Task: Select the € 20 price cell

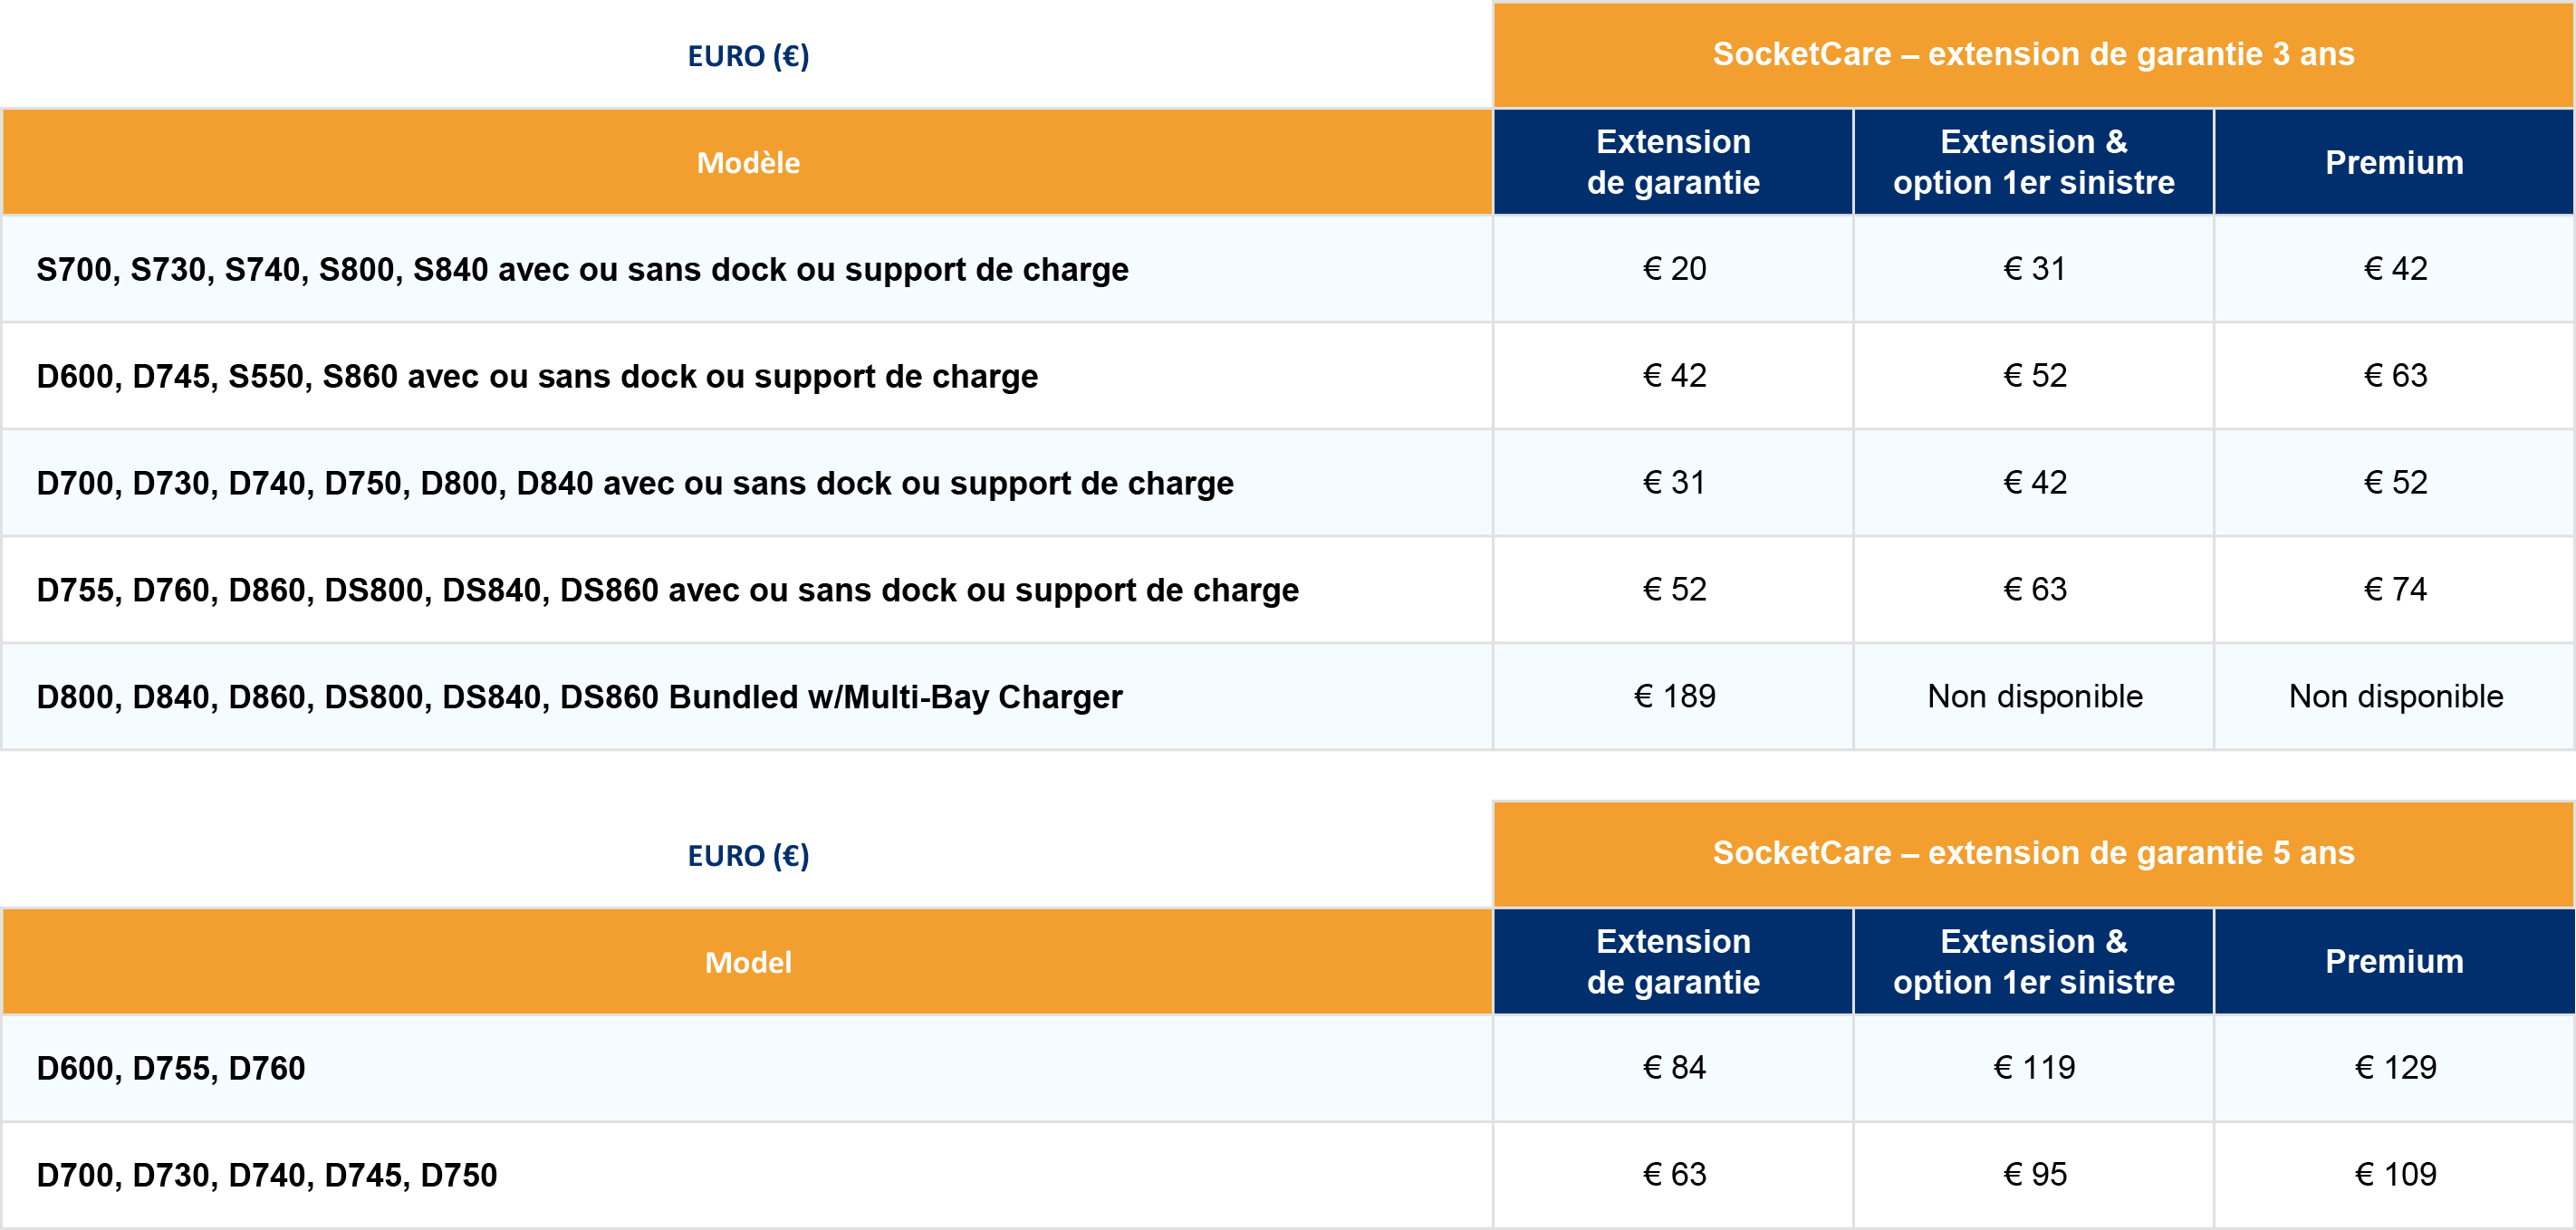Action: coord(1673,269)
